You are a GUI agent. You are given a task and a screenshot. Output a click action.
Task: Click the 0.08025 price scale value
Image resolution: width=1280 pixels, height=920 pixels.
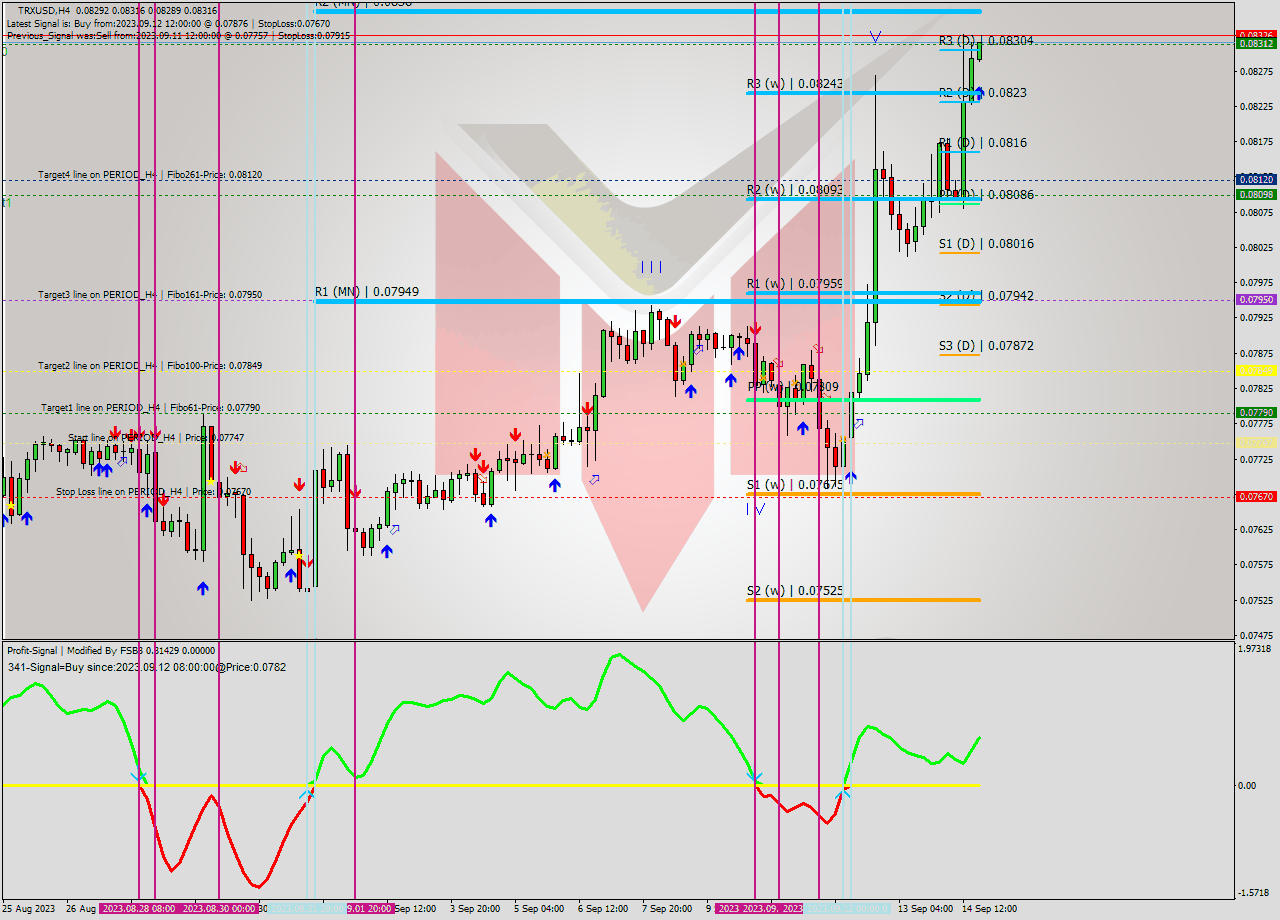pos(1256,247)
